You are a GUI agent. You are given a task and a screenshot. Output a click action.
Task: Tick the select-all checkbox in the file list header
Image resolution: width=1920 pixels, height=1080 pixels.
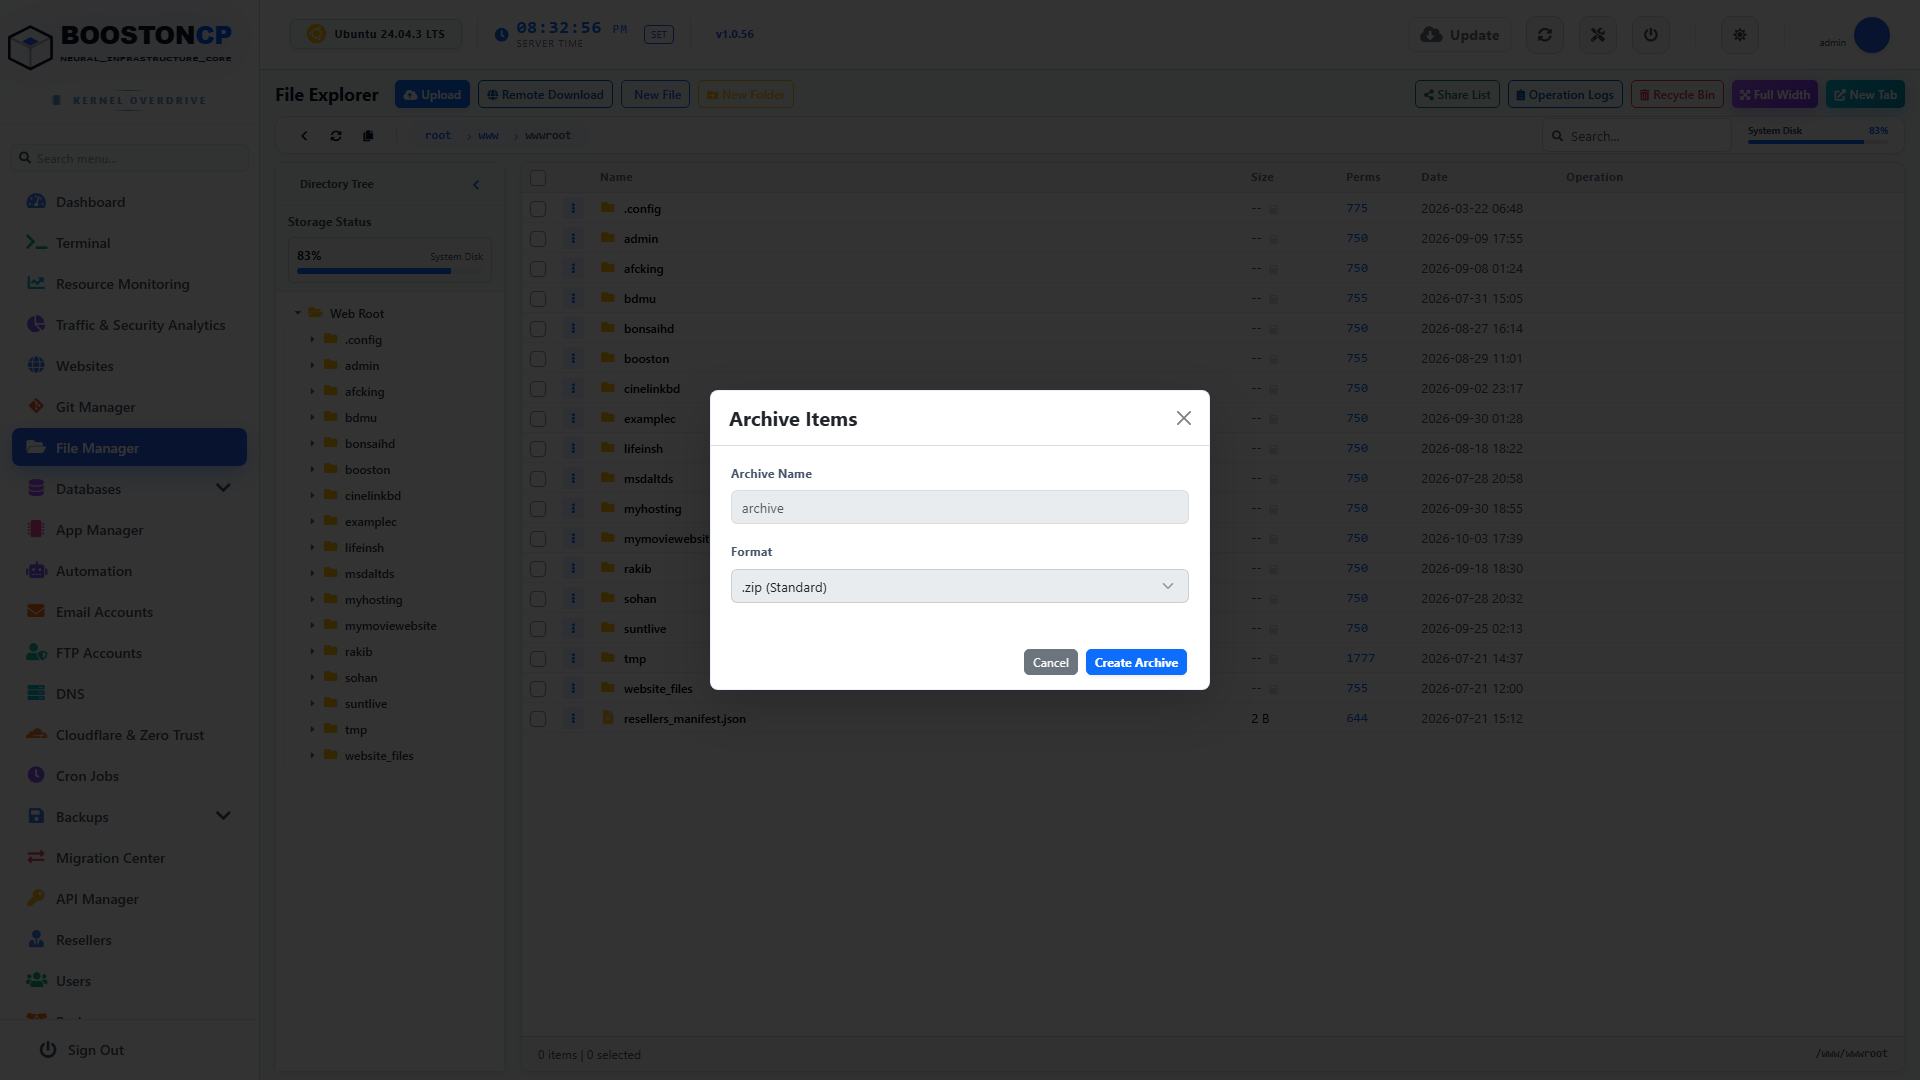538,178
